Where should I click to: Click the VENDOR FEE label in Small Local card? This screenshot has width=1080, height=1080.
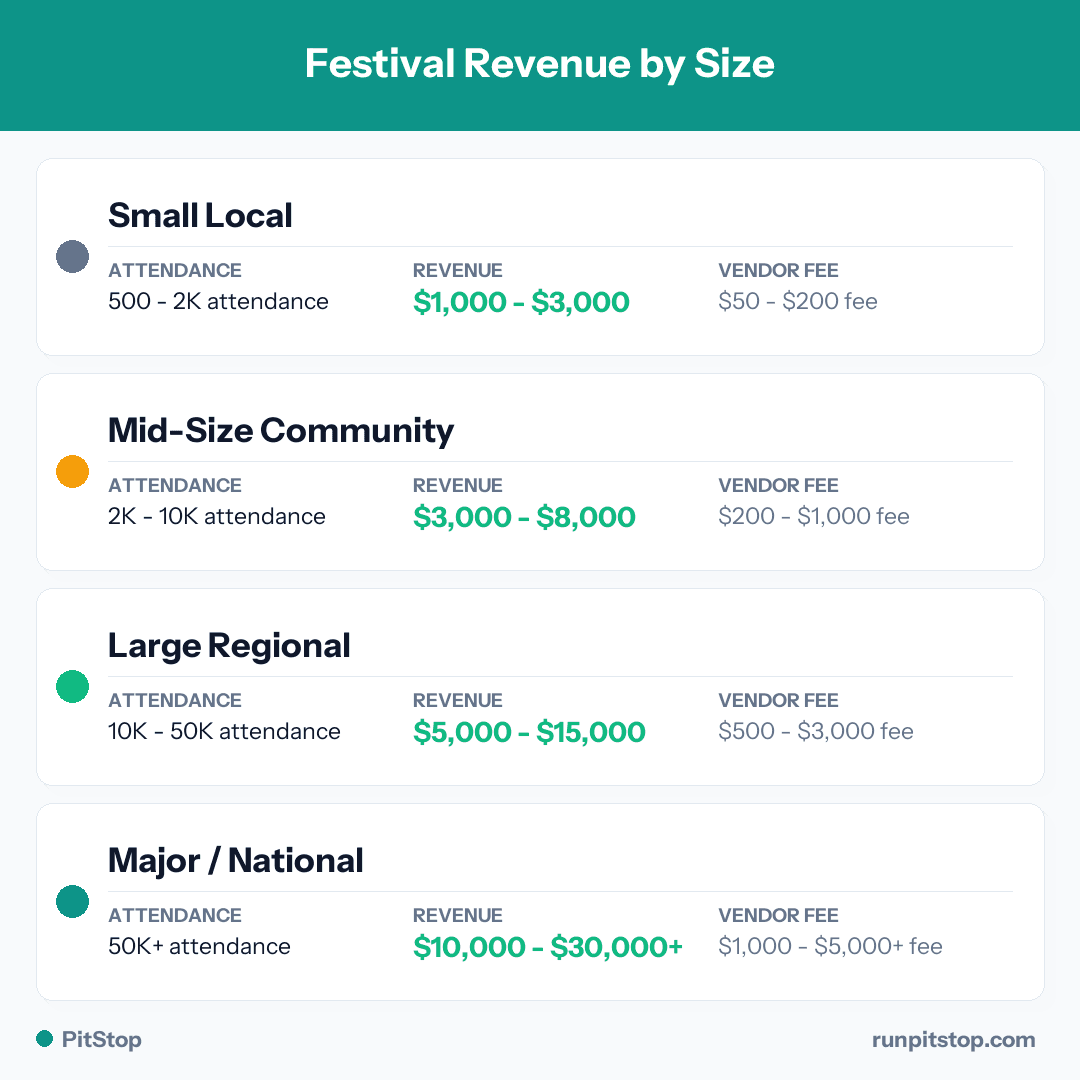coord(778,271)
